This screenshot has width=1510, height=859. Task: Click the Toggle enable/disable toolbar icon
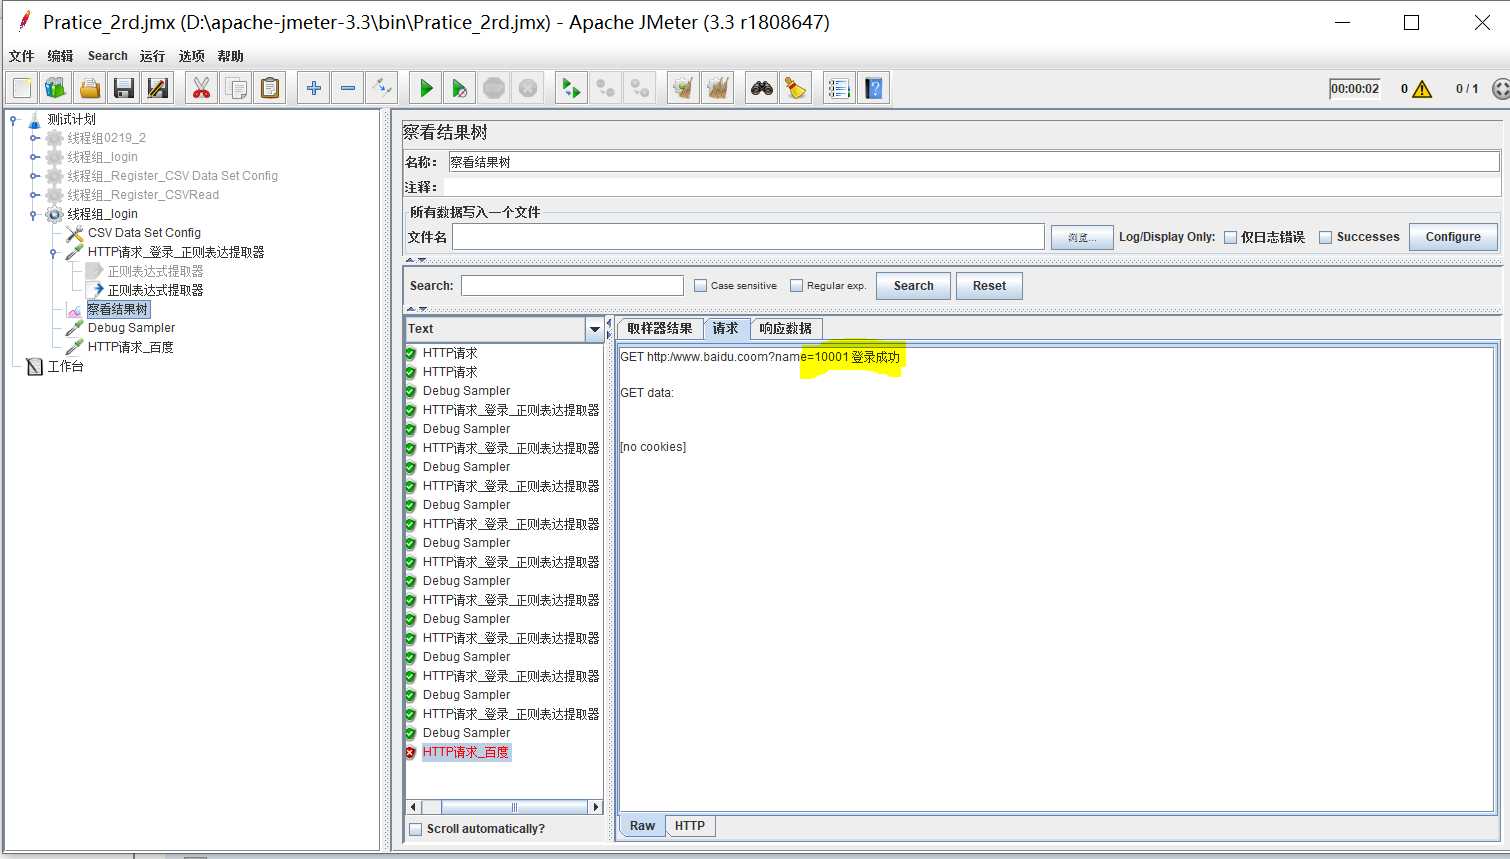[382, 88]
